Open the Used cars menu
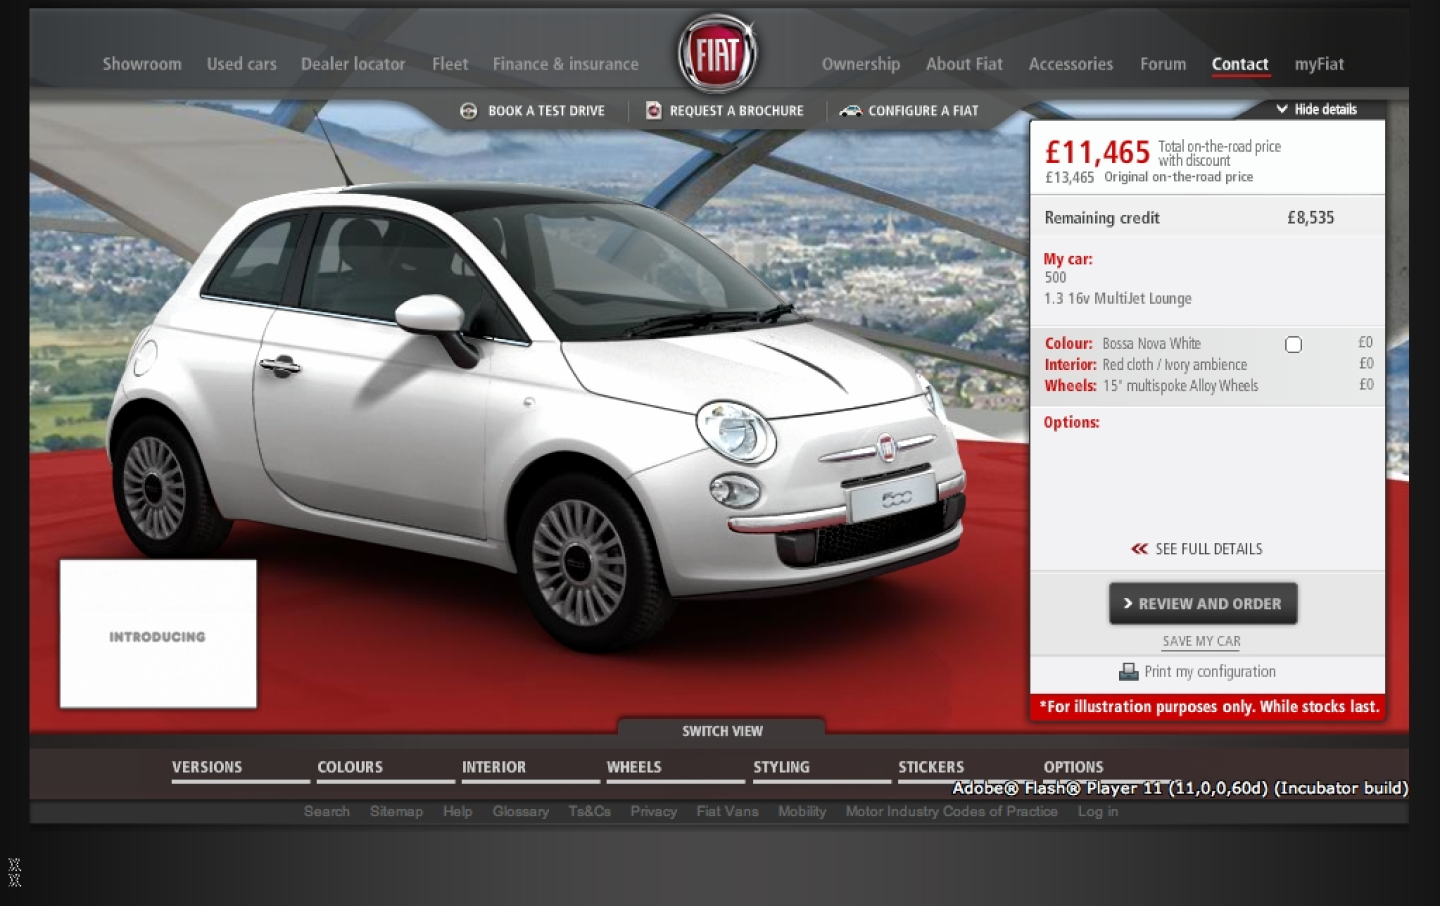This screenshot has height=906, width=1440. [242, 64]
